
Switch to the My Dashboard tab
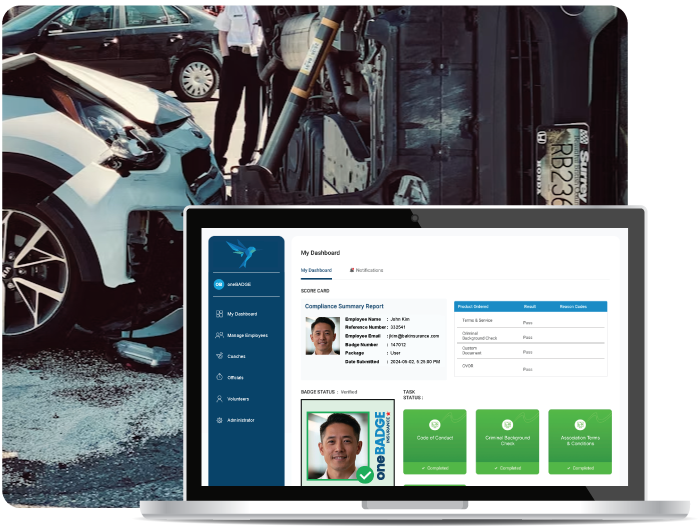click(x=316, y=271)
